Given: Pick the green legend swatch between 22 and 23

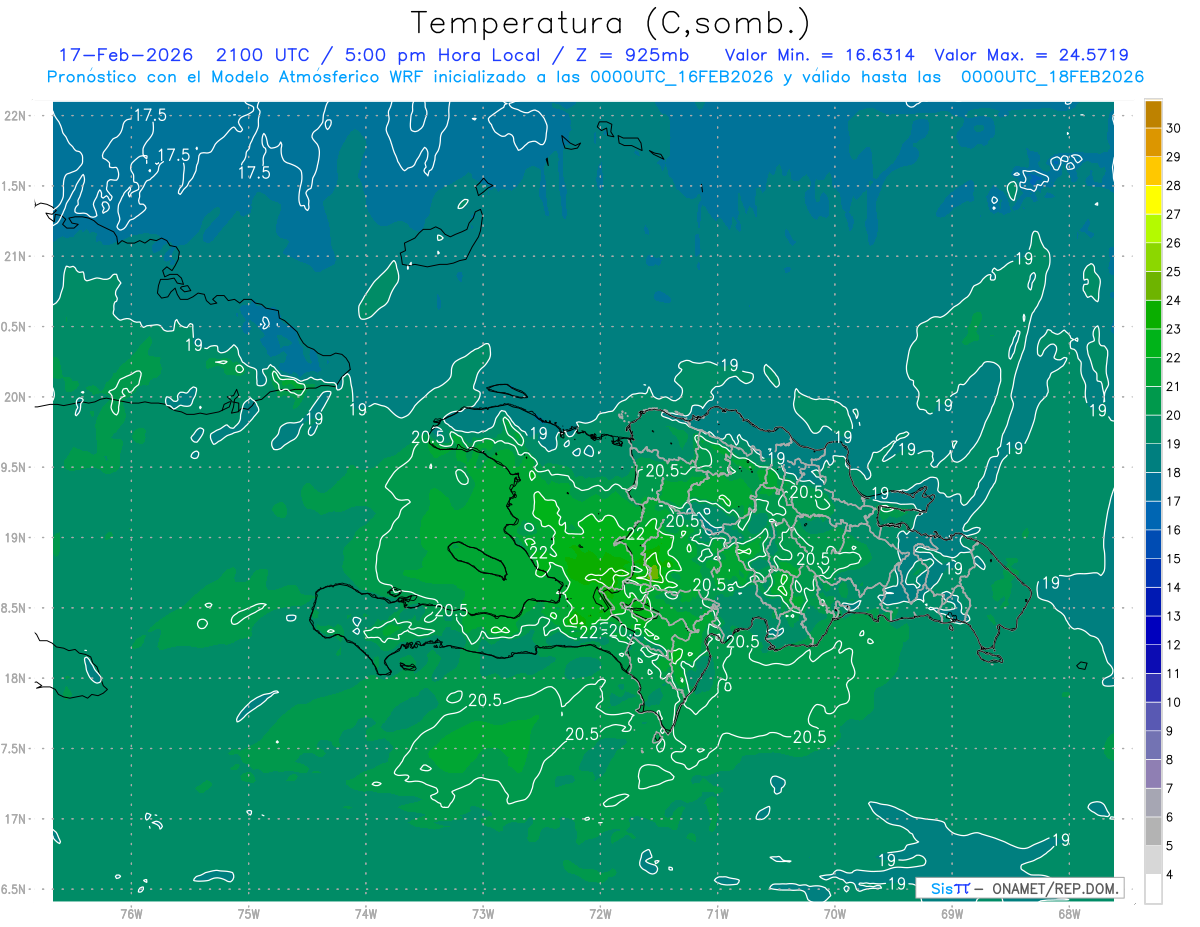Looking at the screenshot, I should (x=1153, y=344).
